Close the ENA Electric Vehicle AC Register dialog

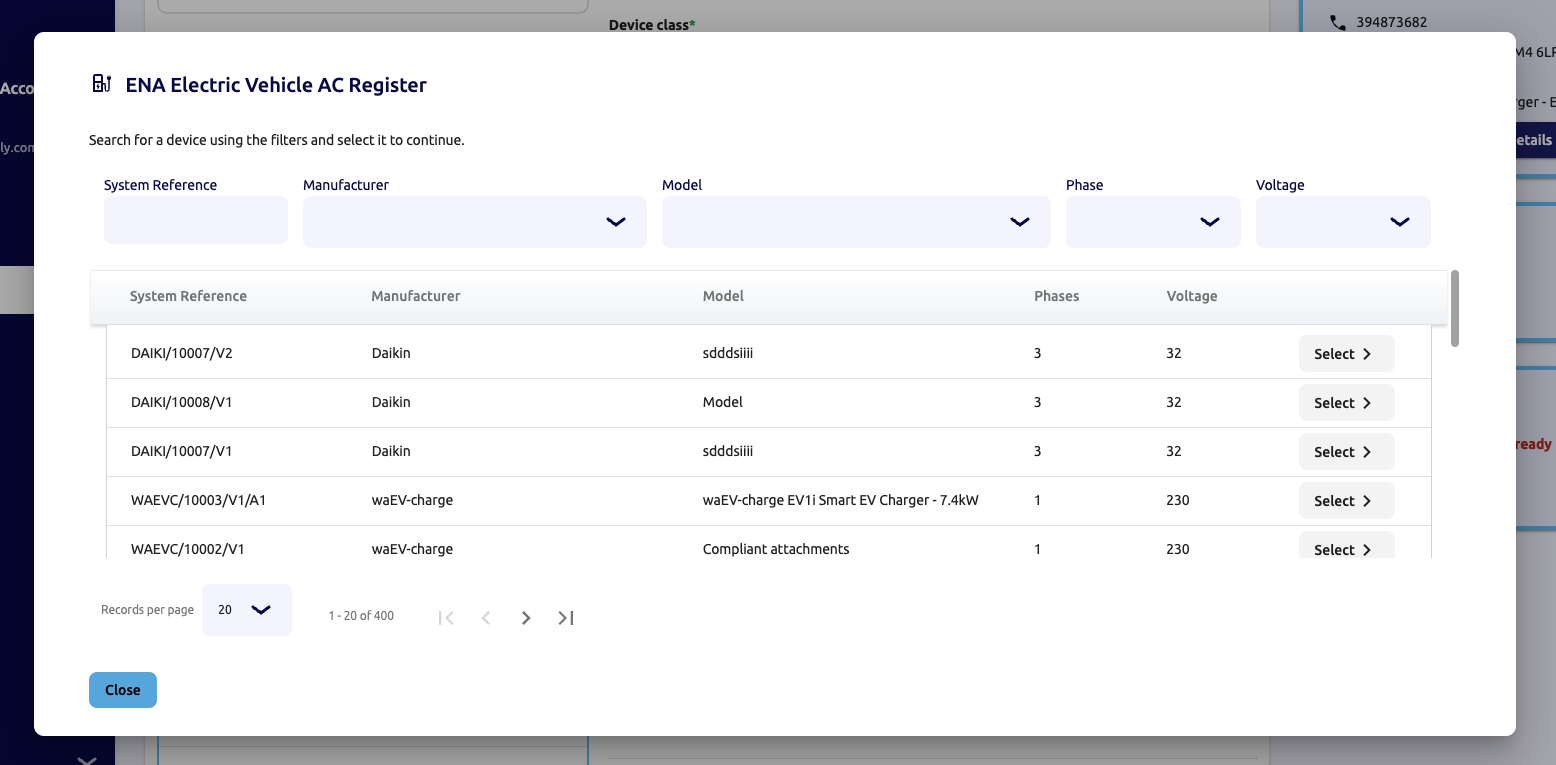122,690
